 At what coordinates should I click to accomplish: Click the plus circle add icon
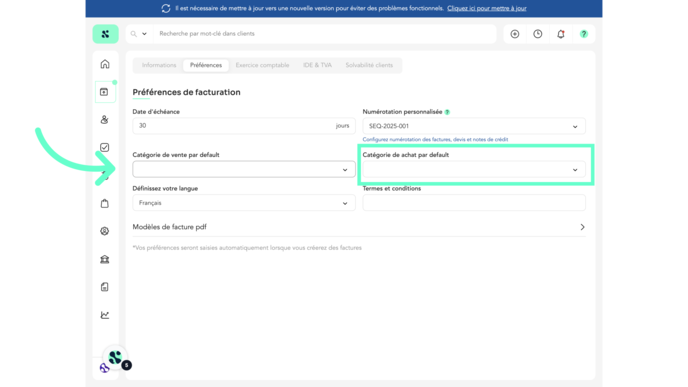pyautogui.click(x=515, y=34)
